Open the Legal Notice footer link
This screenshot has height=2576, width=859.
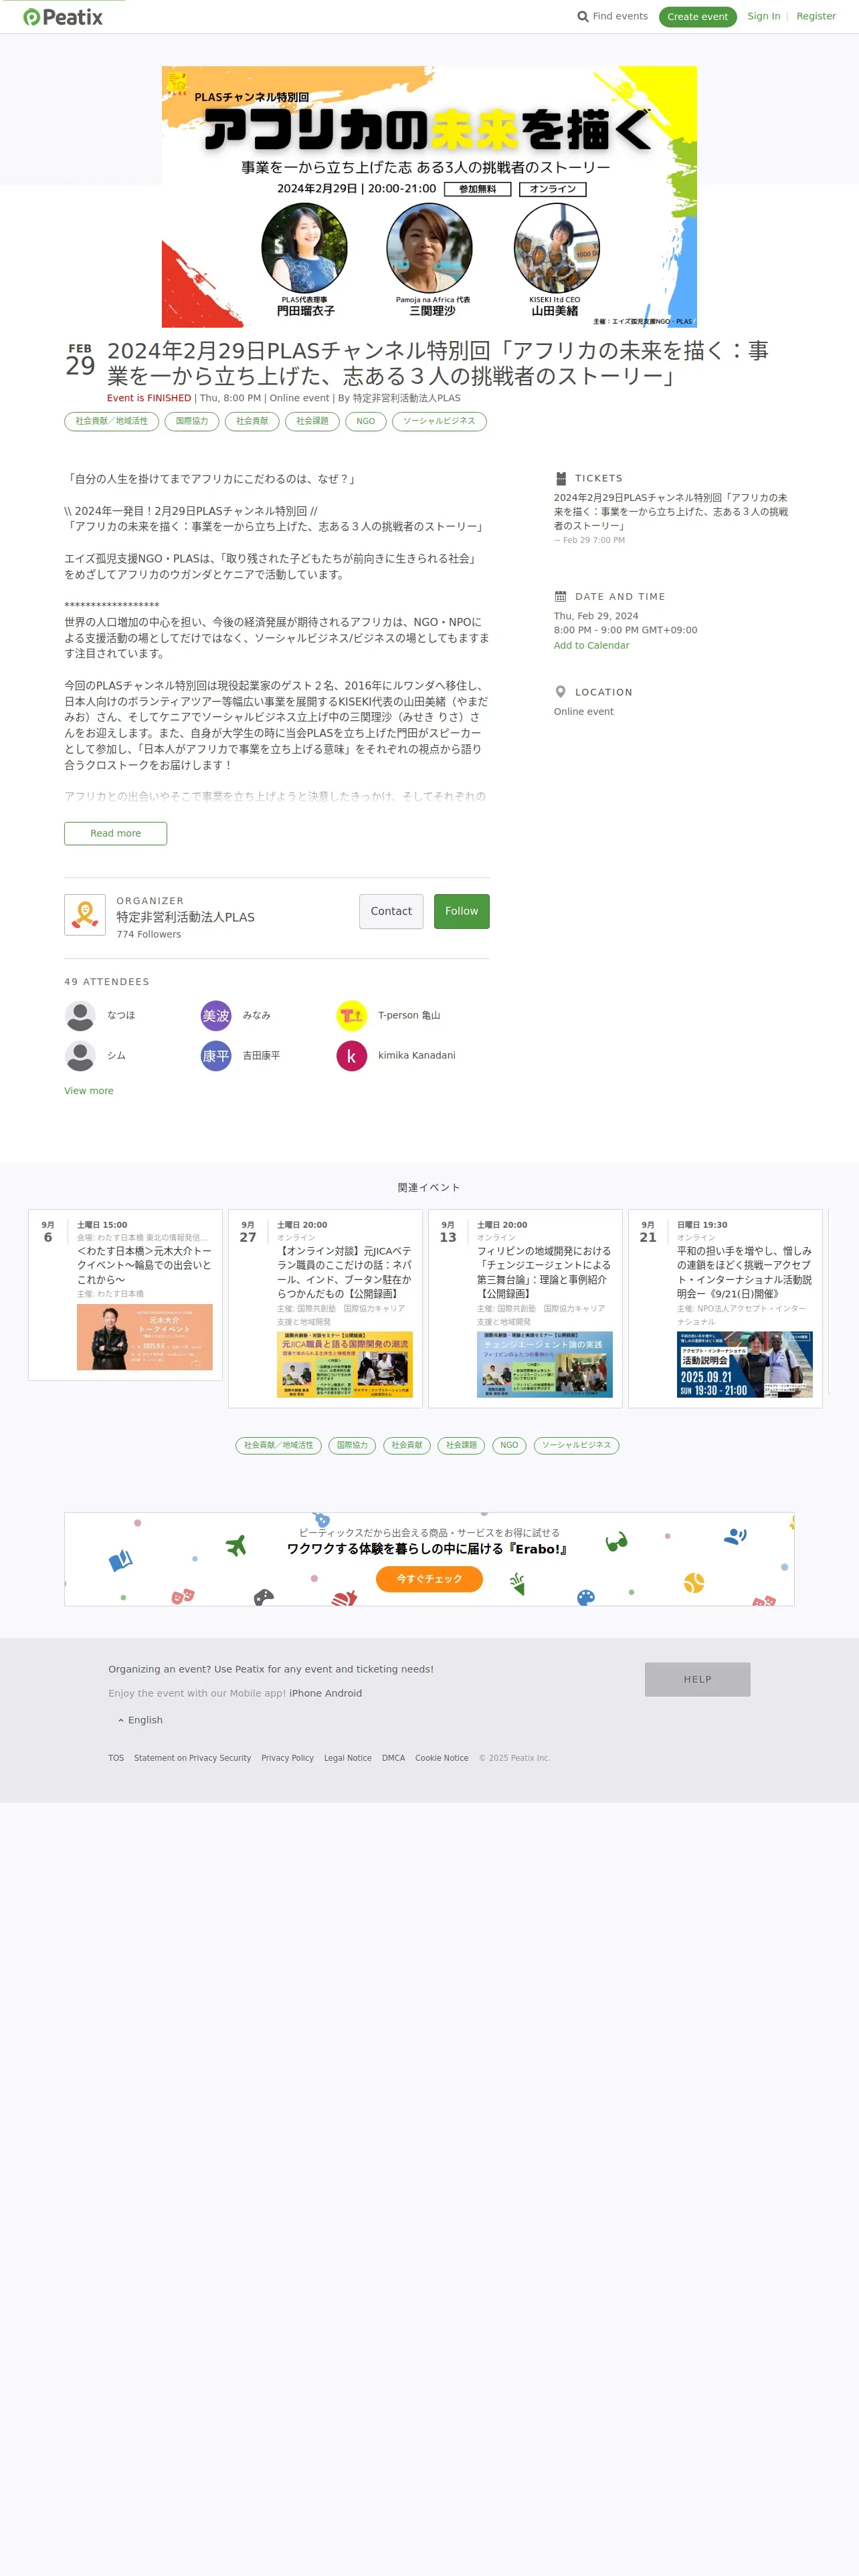[347, 1758]
